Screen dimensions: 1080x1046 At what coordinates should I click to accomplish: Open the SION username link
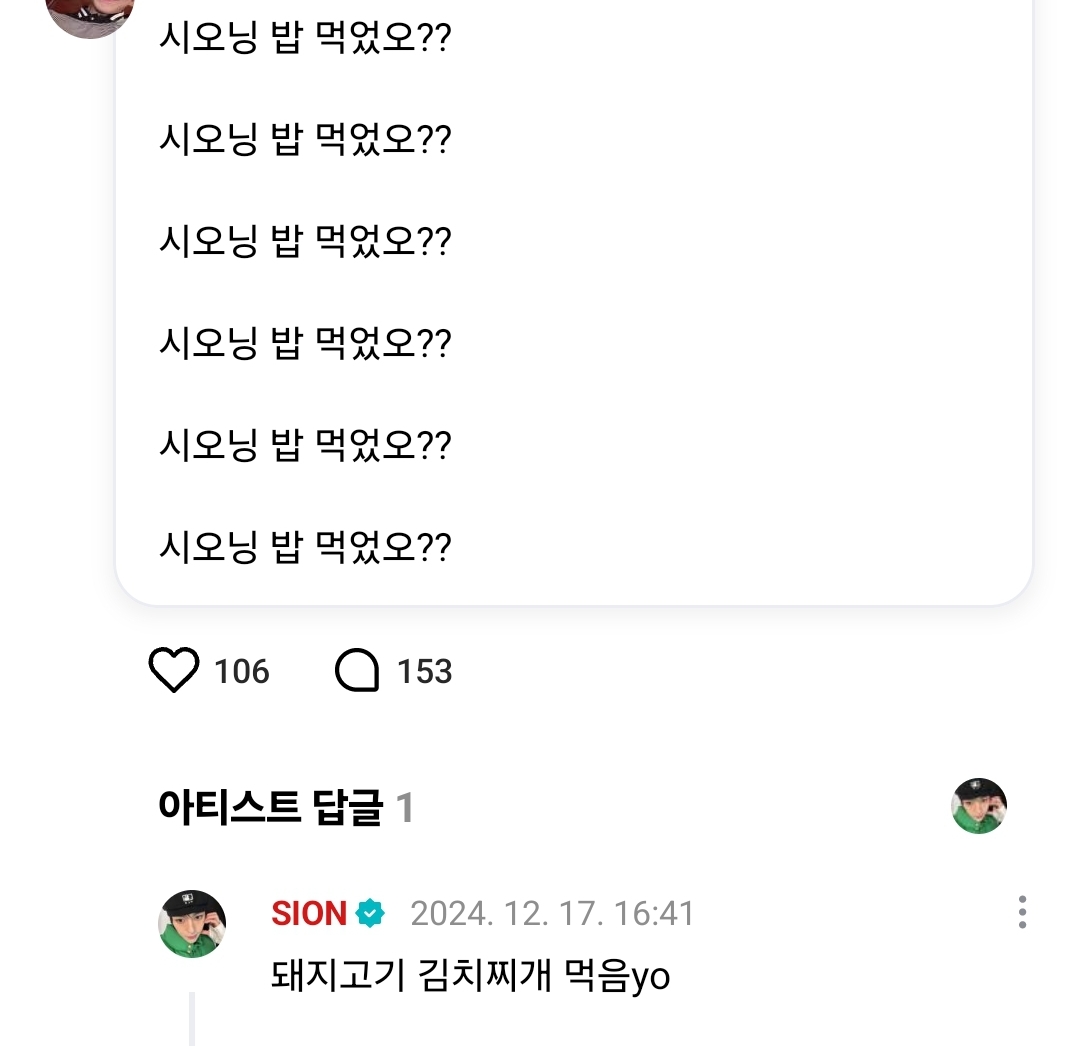308,913
